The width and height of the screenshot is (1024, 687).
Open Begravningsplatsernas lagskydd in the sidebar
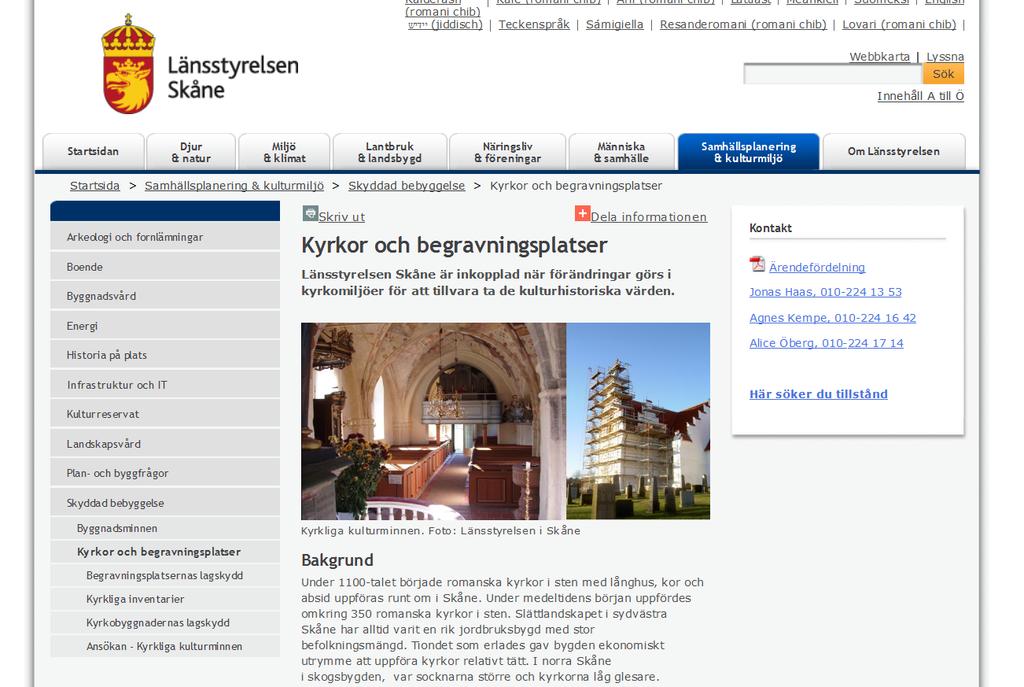tap(165, 575)
